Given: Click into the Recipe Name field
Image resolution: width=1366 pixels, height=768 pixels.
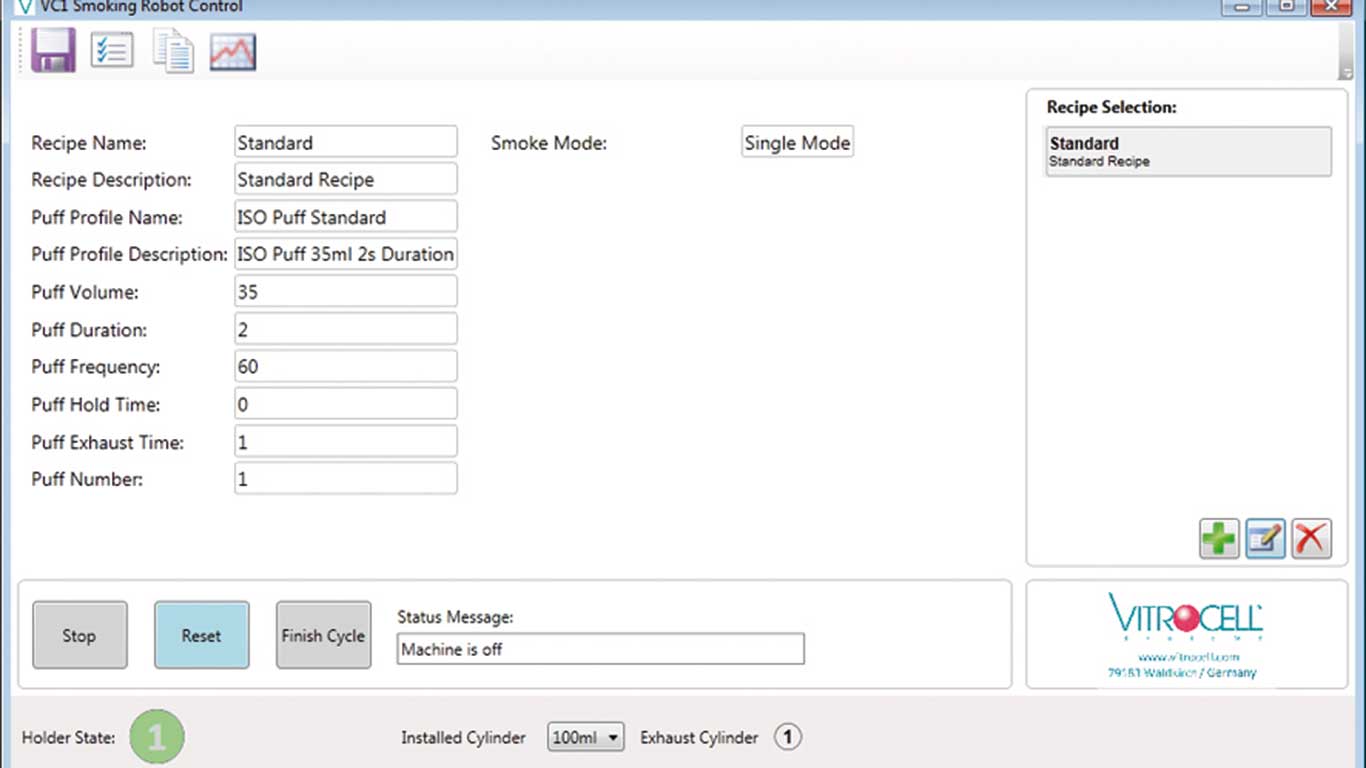Looking at the screenshot, I should pyautogui.click(x=346, y=143).
